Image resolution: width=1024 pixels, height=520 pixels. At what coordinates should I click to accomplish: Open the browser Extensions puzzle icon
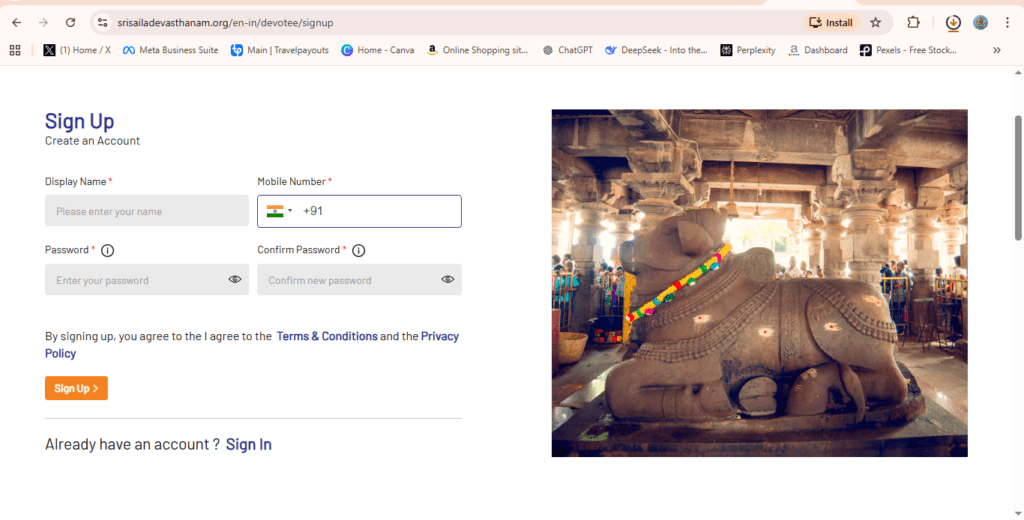913,22
